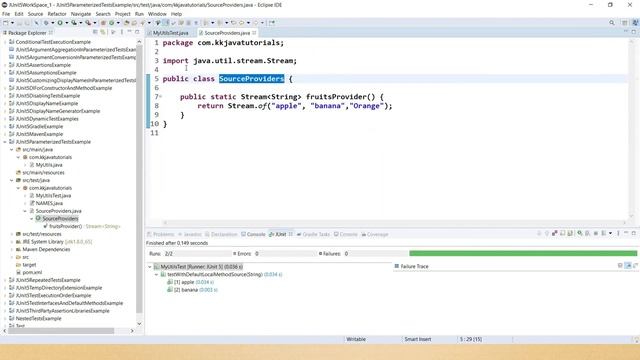Toggle Link with Editor in Package Explorer
The image size is (640, 360).
(x=103, y=32)
